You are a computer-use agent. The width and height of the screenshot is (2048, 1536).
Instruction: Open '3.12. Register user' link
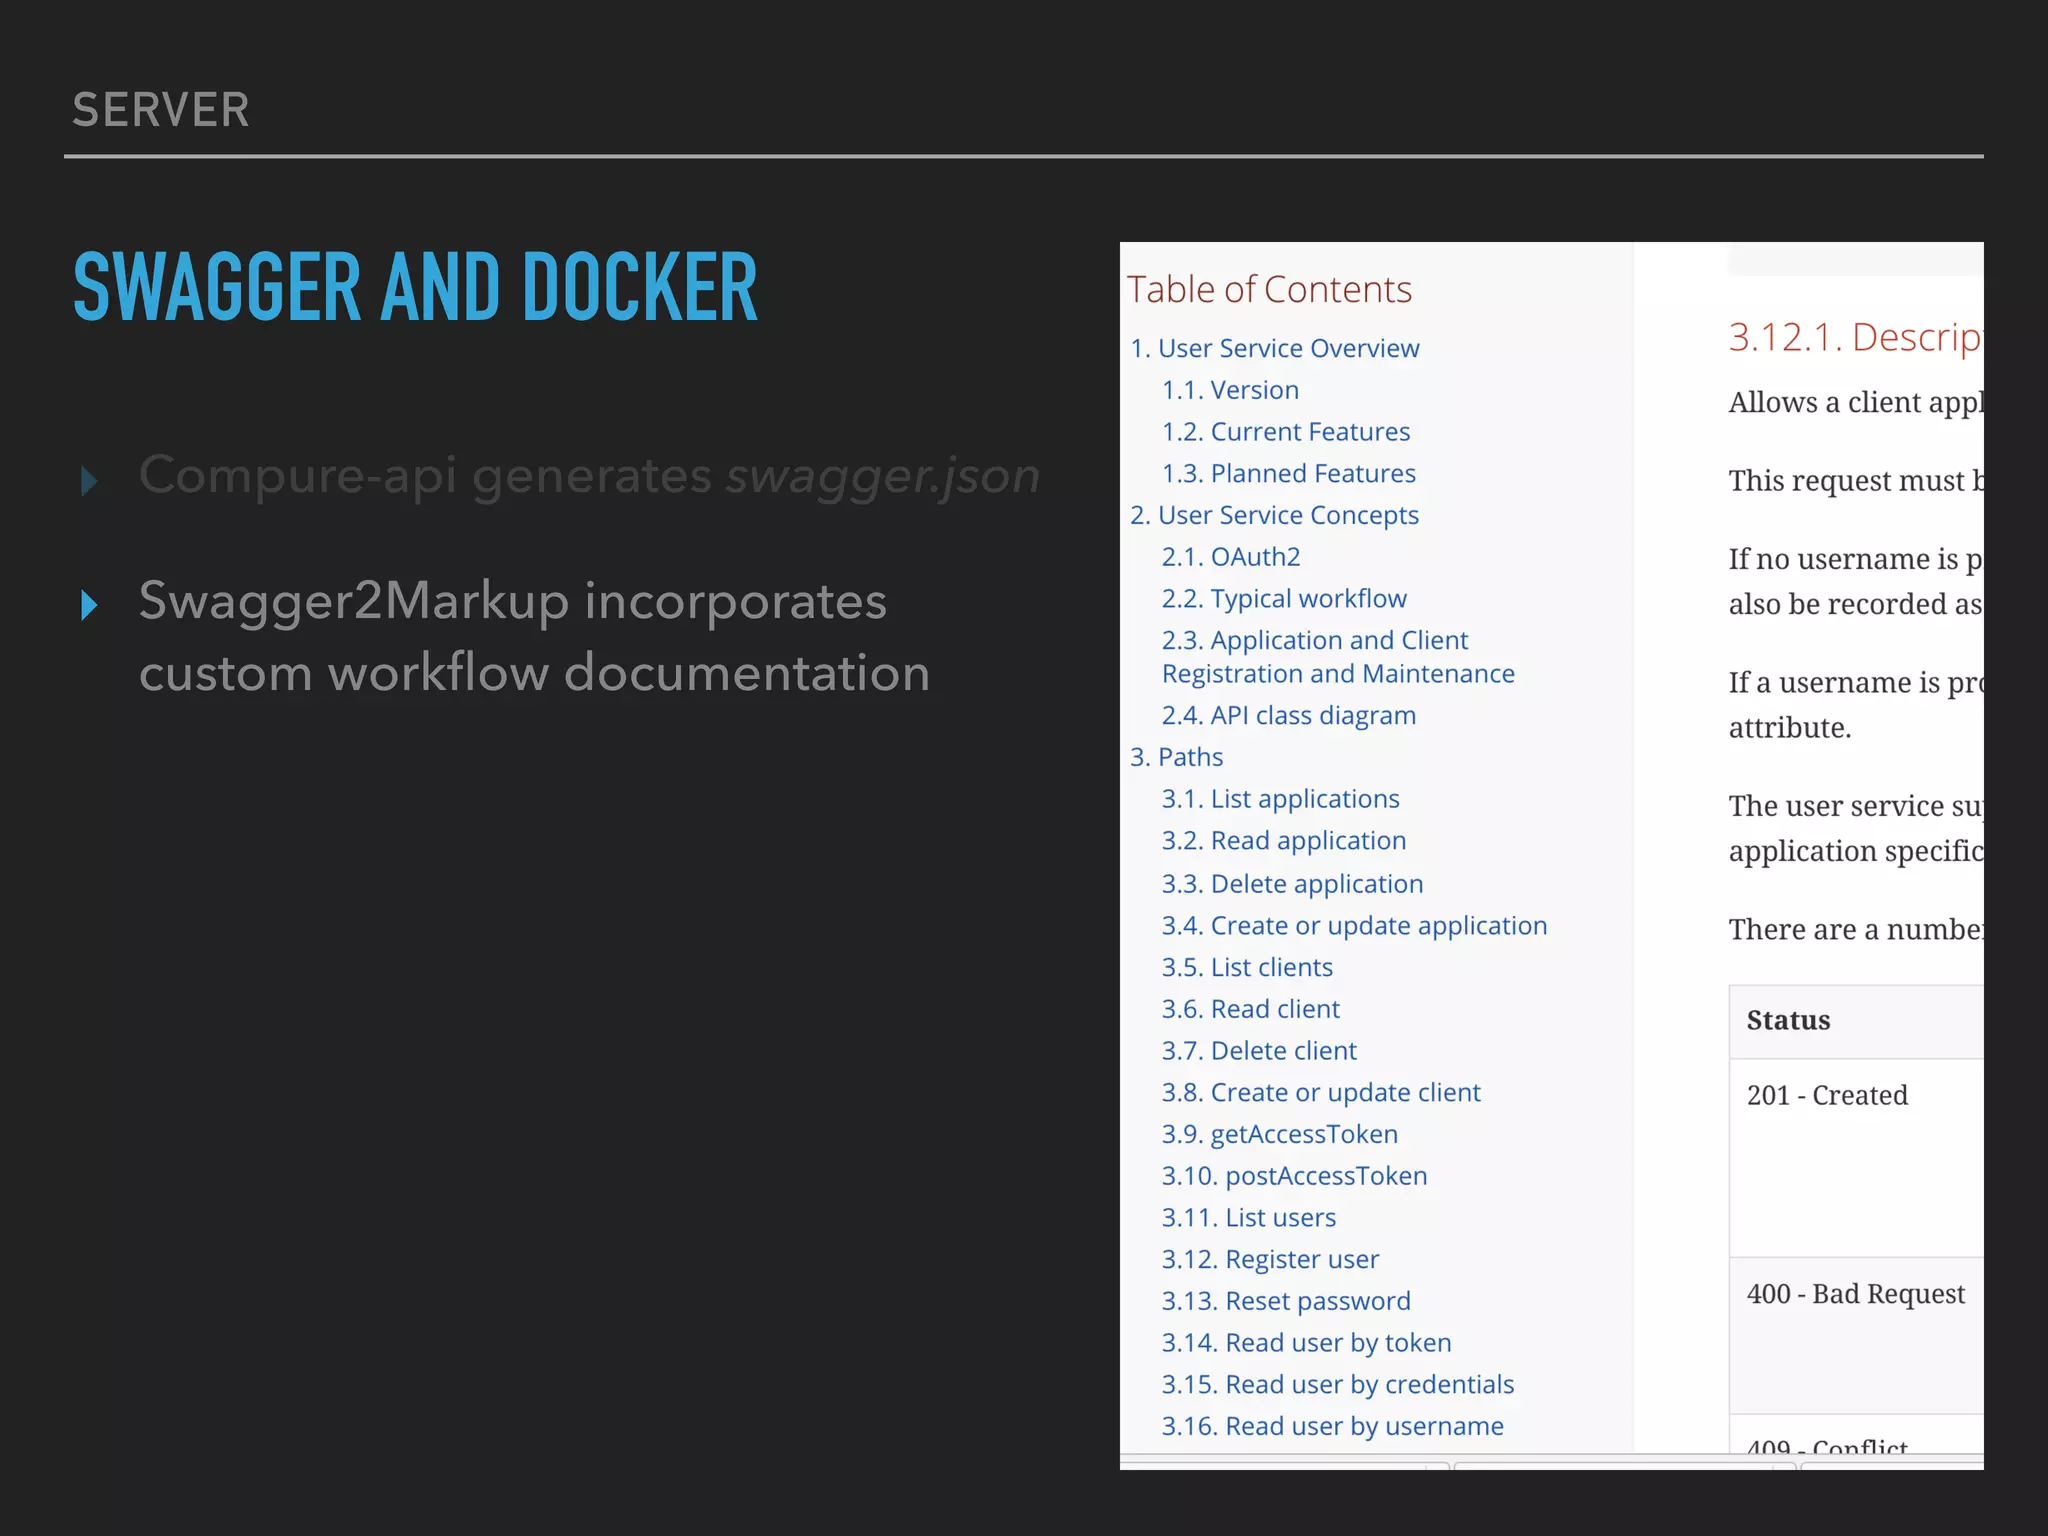click(x=1270, y=1260)
